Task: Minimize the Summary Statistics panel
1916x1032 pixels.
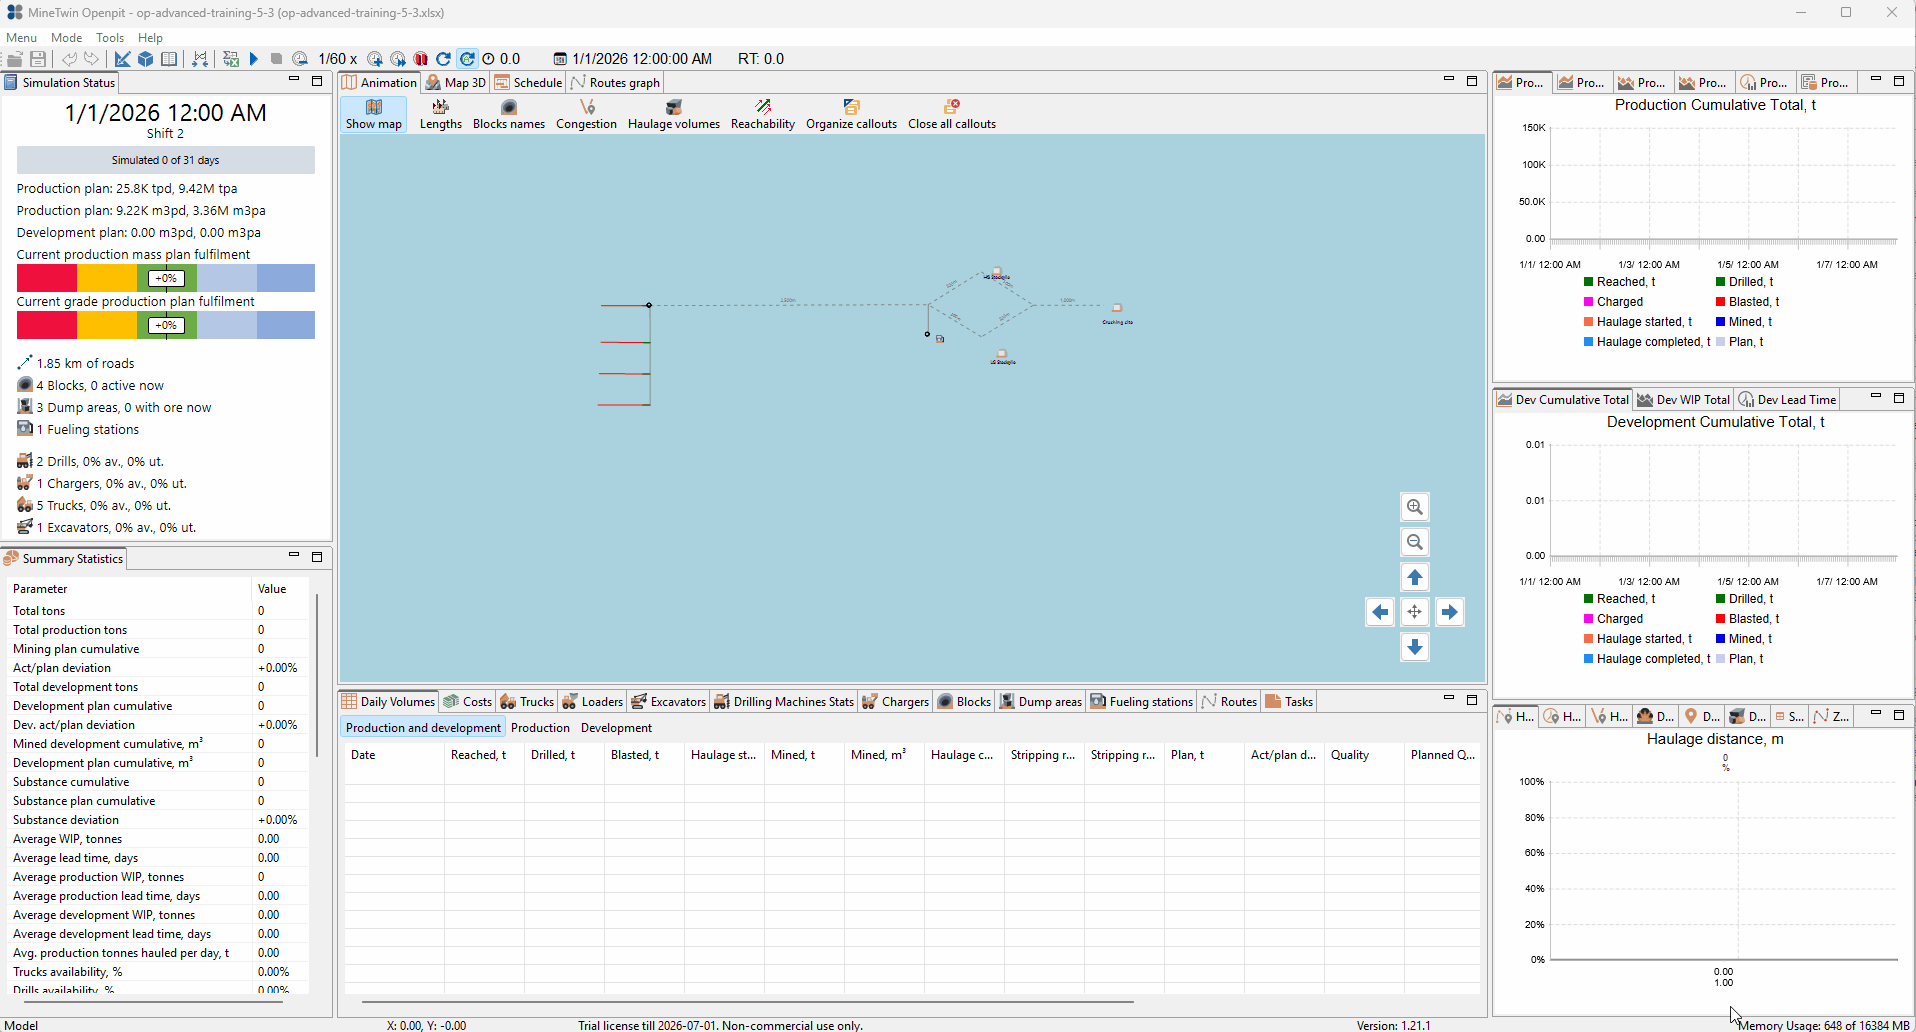Action: click(294, 555)
